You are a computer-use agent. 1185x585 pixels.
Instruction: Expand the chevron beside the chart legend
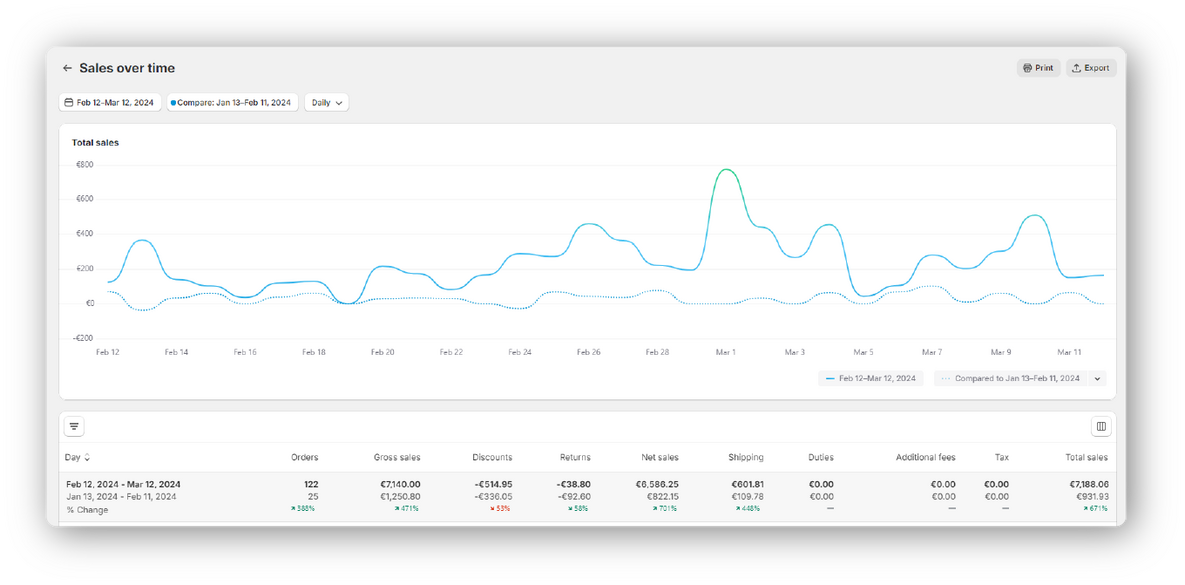(x=1097, y=378)
